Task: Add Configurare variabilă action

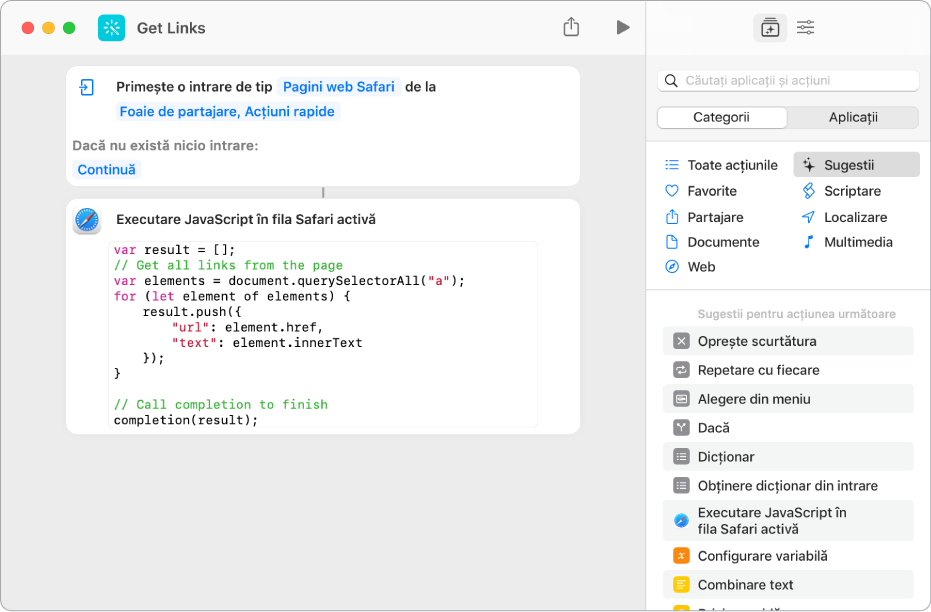Action: [788, 556]
